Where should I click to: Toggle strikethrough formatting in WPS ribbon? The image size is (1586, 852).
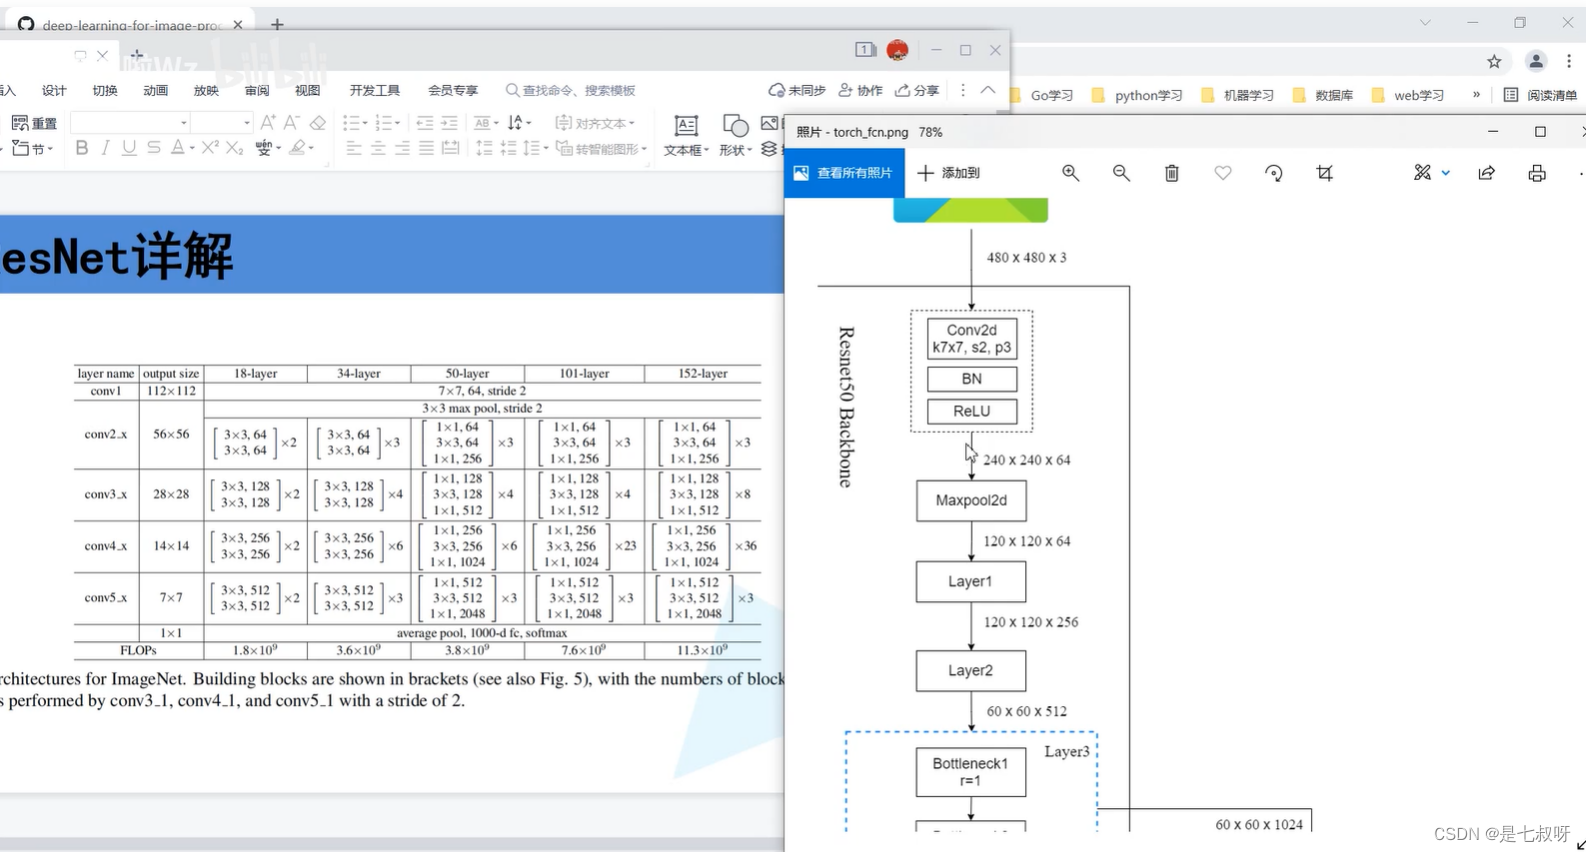[x=153, y=148]
